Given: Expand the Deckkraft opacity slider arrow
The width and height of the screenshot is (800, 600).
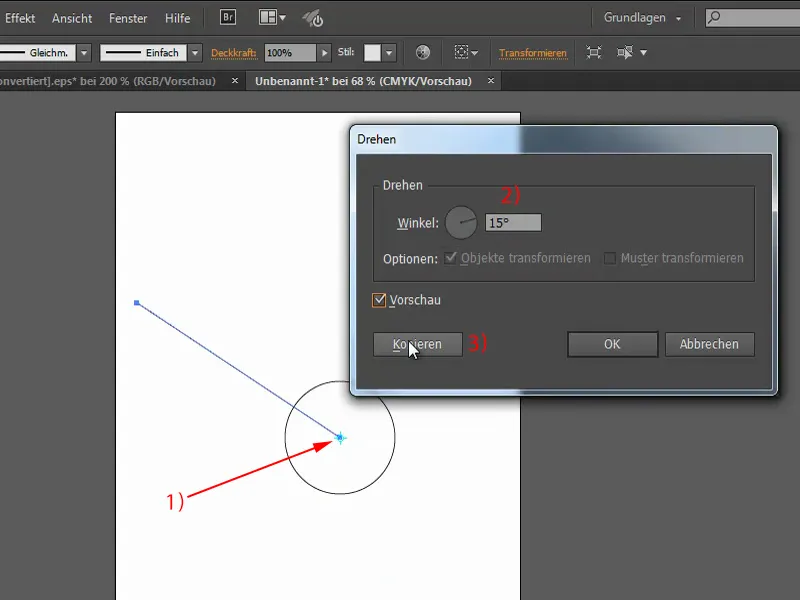Looking at the screenshot, I should [x=324, y=53].
